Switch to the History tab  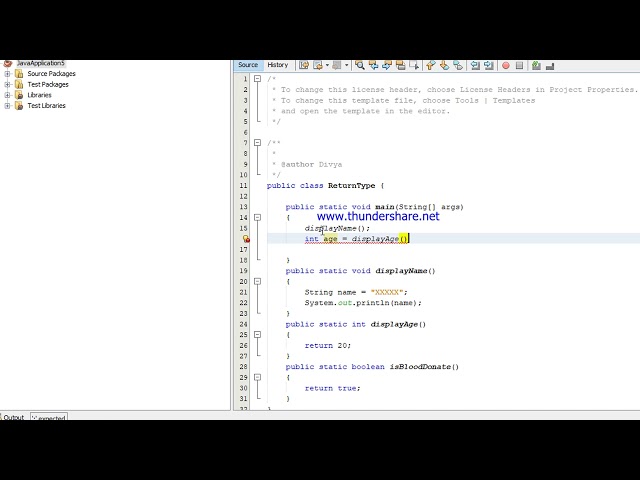point(278,65)
